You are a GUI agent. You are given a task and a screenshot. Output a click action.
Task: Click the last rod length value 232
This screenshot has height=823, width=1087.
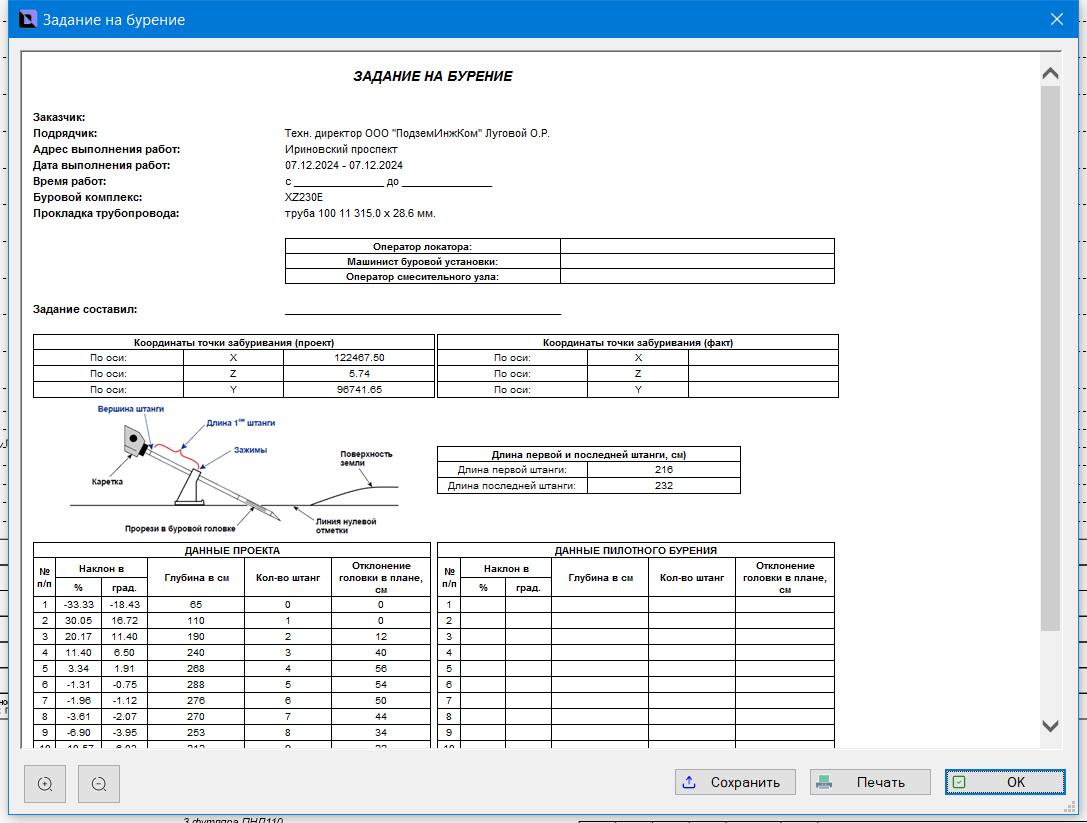[x=663, y=486]
